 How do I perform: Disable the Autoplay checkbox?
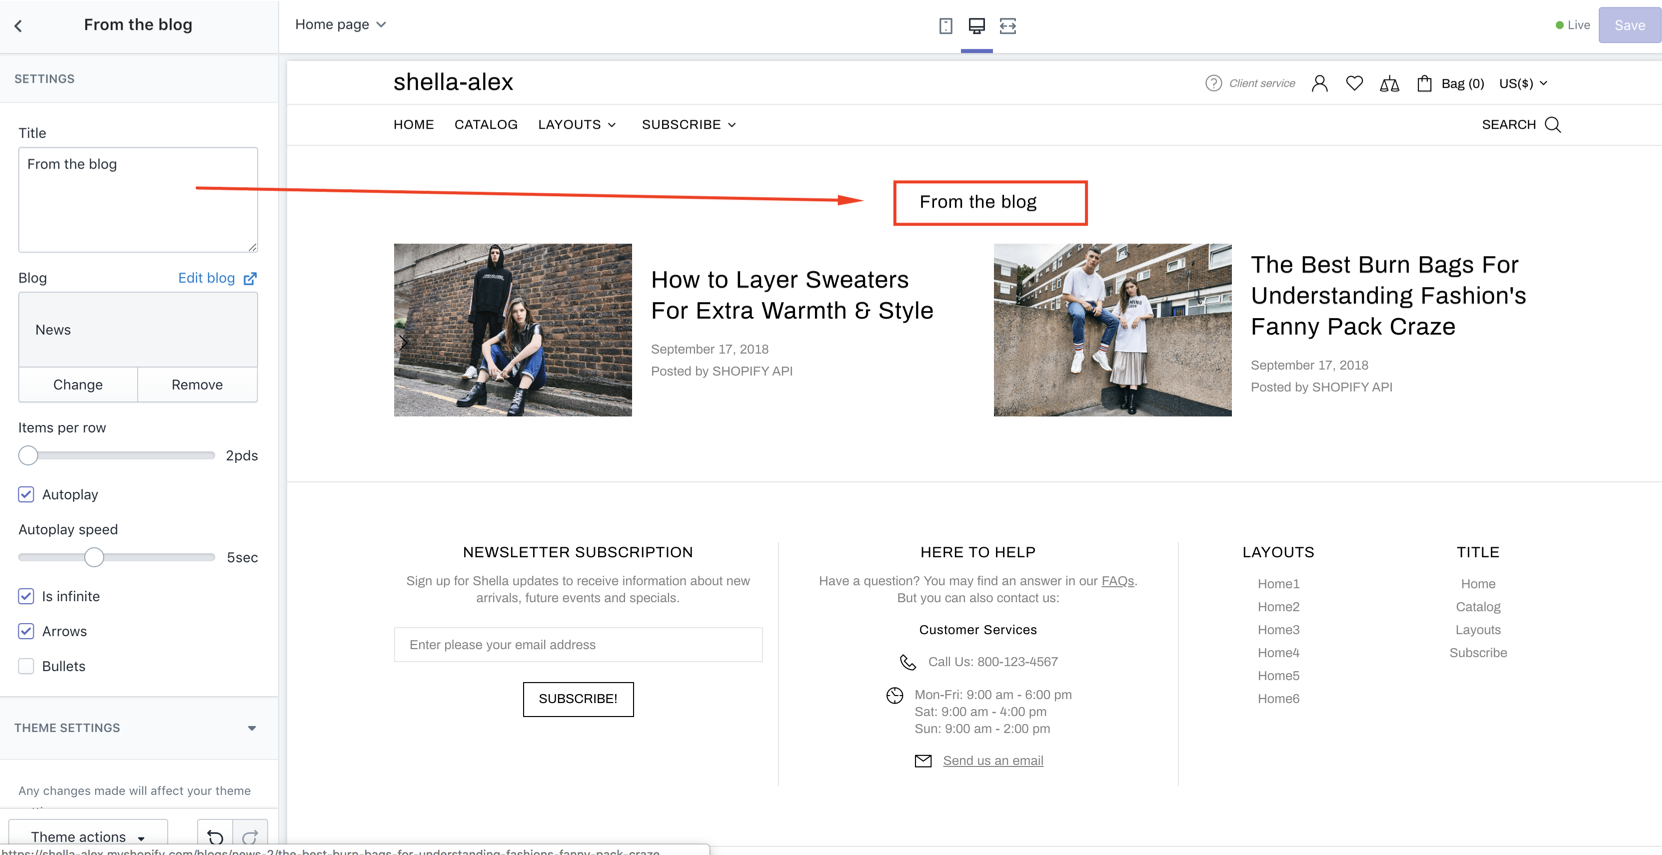[x=26, y=494]
